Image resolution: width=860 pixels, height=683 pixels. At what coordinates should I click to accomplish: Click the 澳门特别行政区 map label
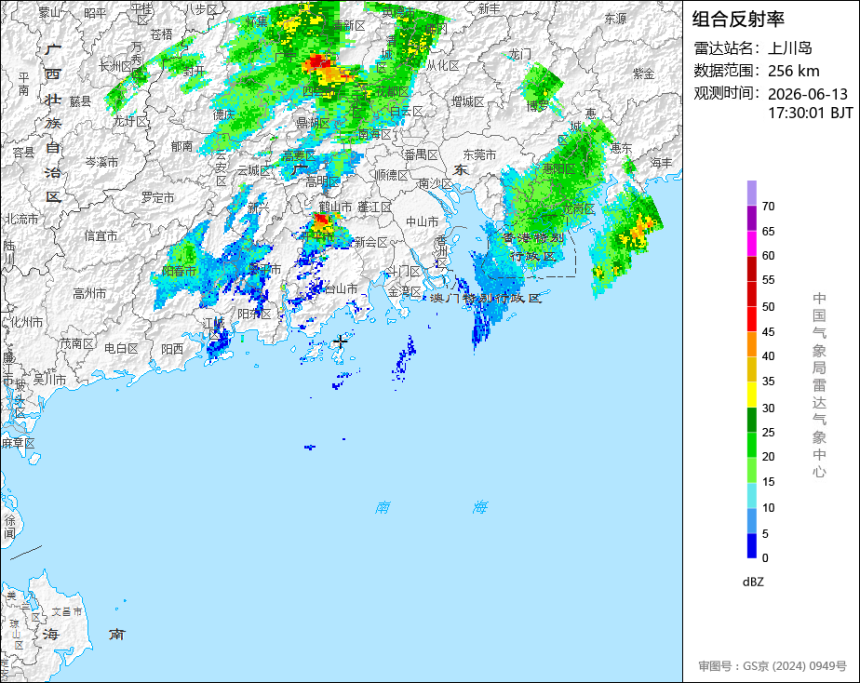pos(485,298)
